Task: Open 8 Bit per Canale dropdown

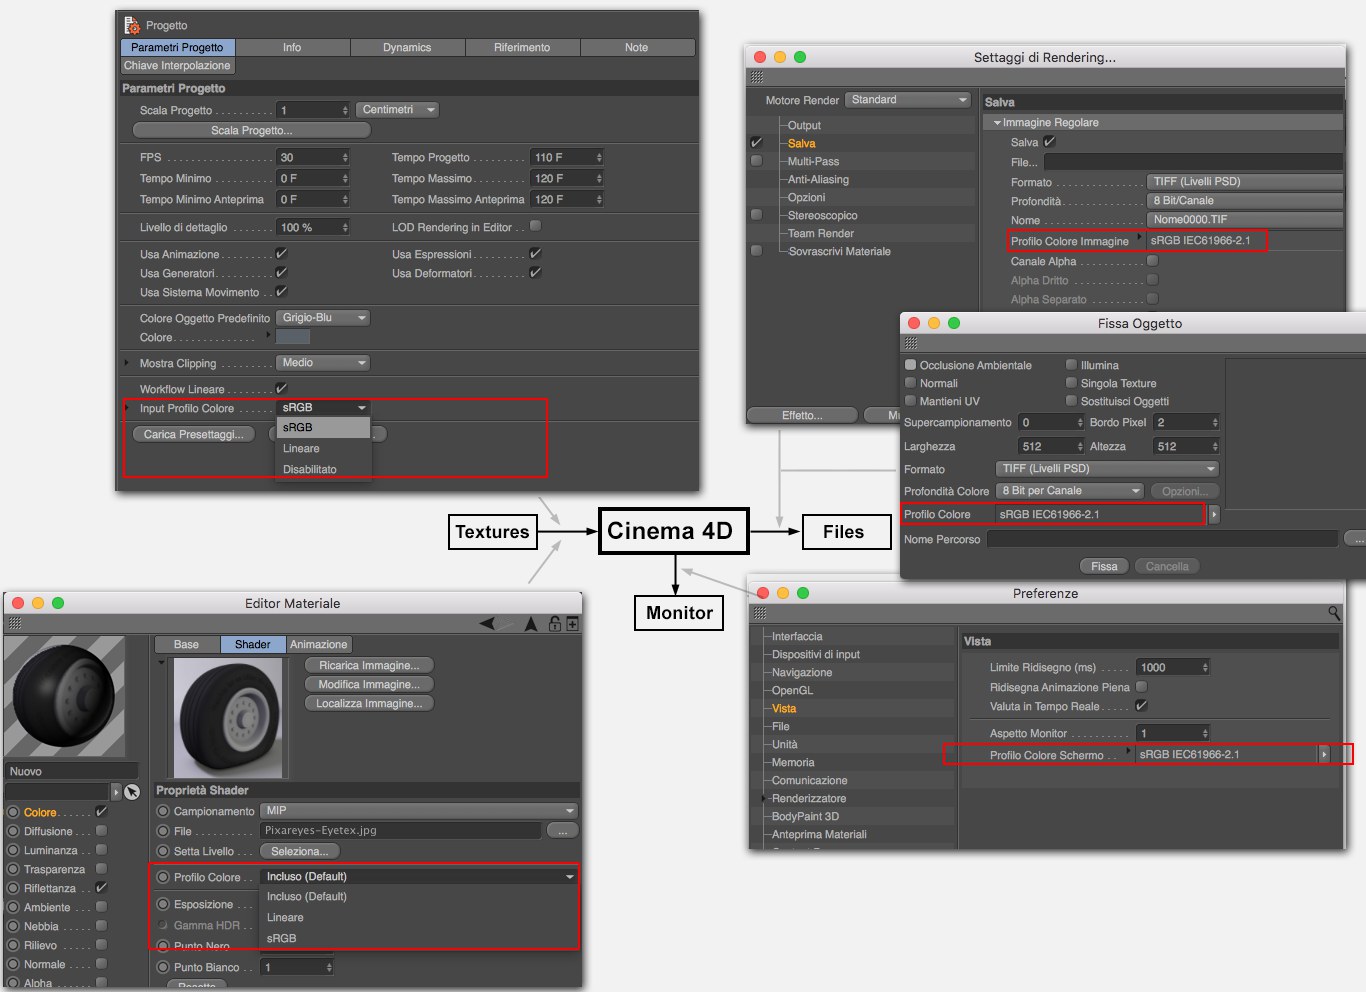Action: pos(1070,491)
